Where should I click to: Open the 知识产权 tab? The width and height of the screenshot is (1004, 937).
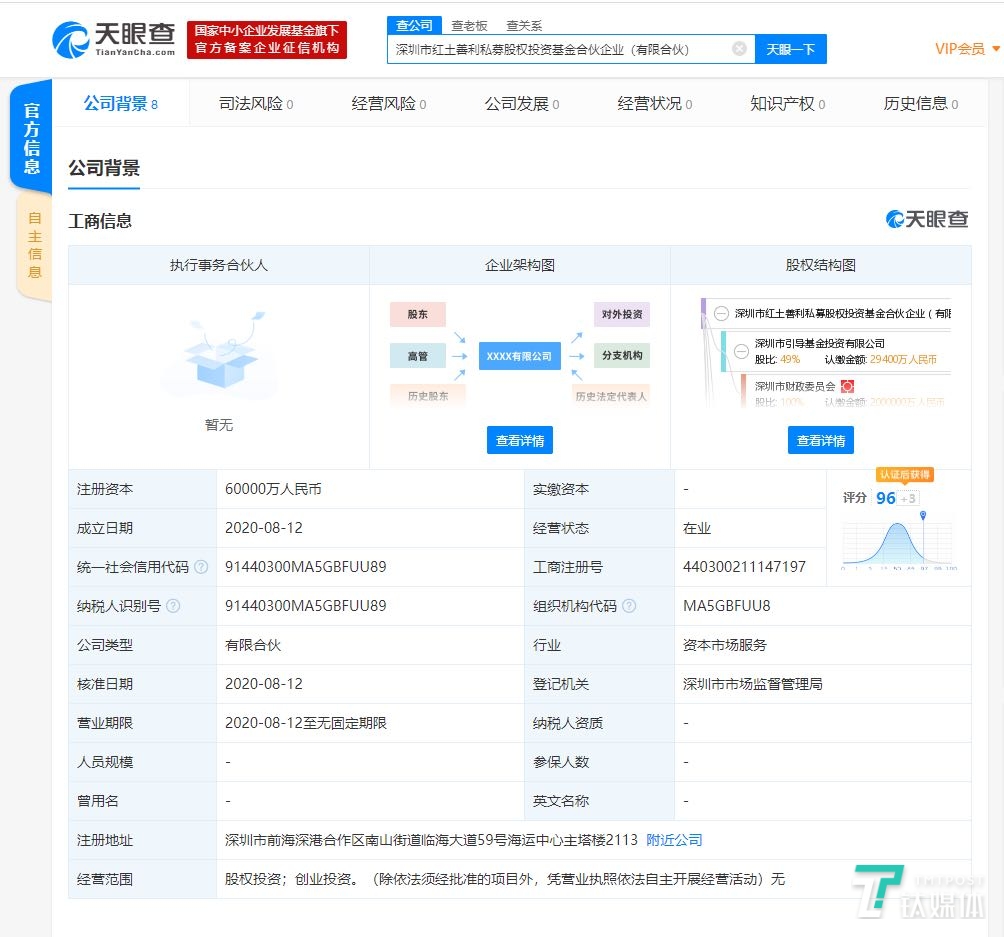787,104
